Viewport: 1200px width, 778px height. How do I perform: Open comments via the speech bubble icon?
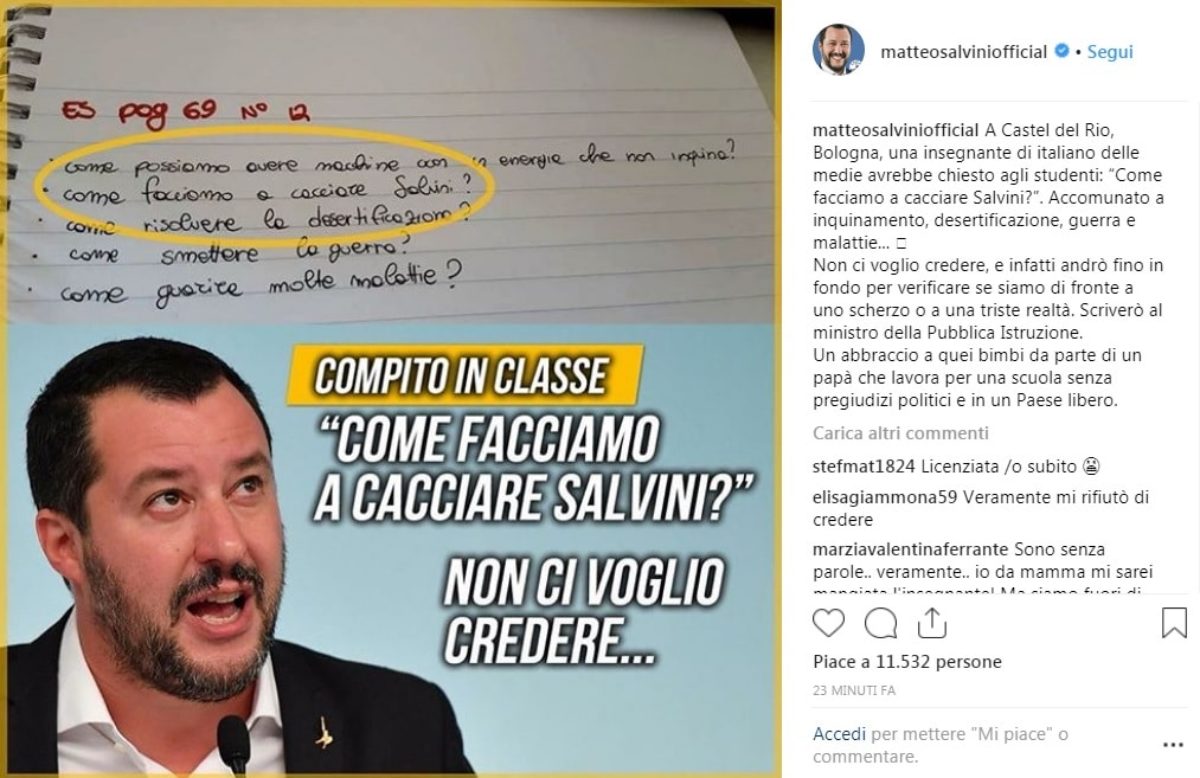(x=880, y=623)
